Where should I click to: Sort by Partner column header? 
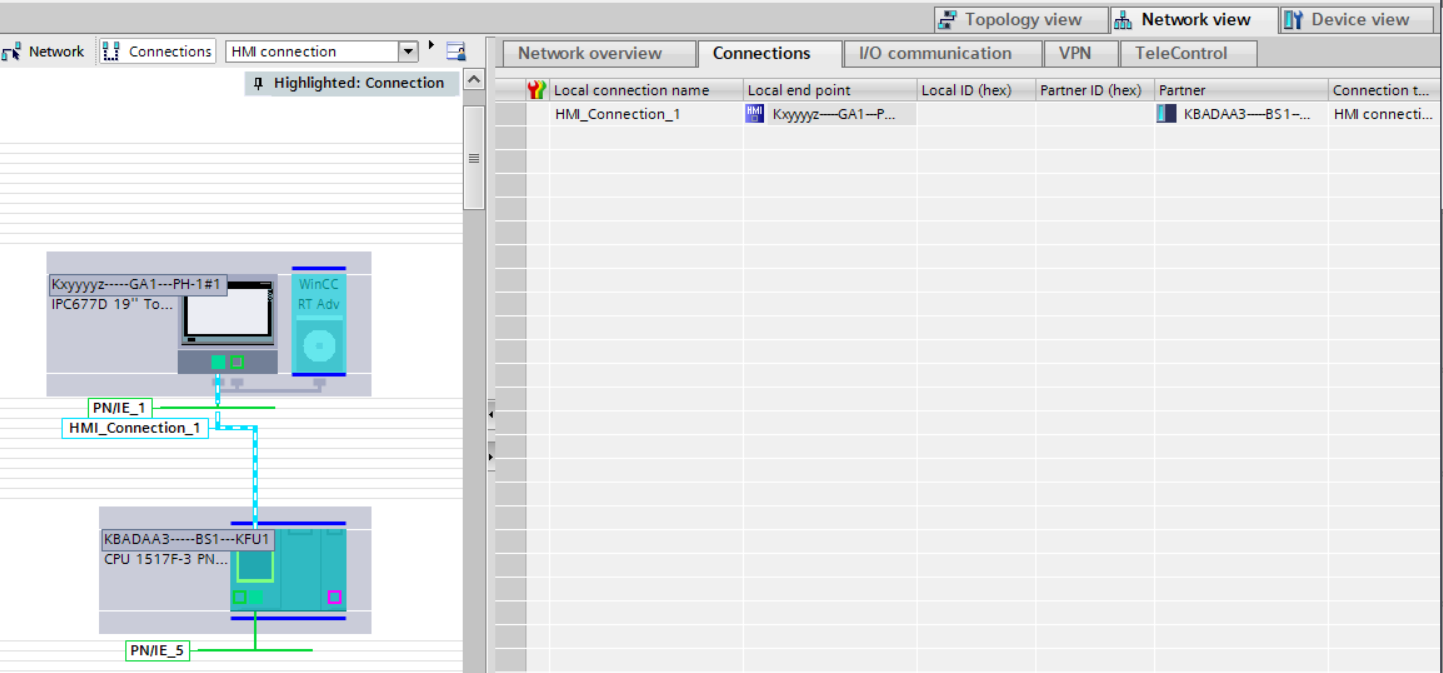point(1241,90)
